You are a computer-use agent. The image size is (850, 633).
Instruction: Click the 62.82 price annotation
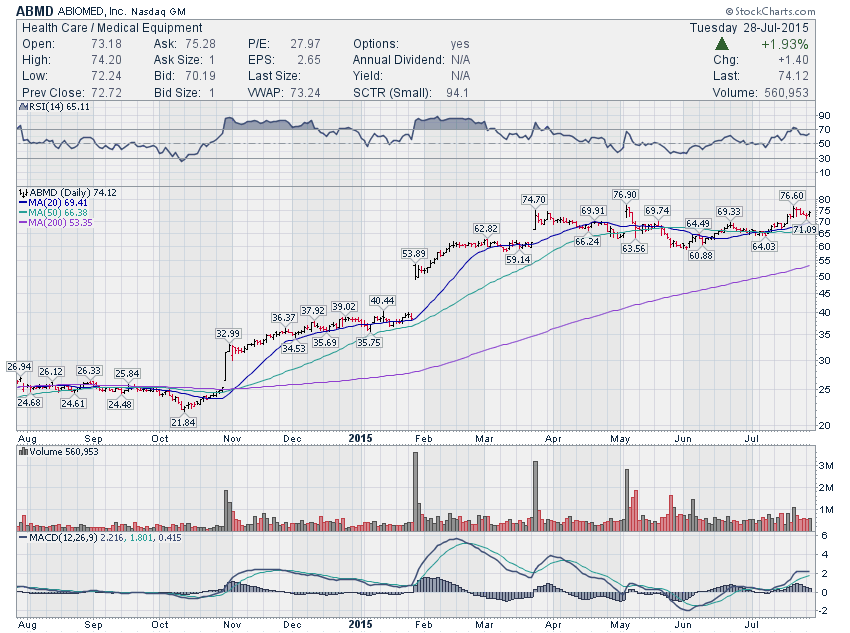pos(486,229)
